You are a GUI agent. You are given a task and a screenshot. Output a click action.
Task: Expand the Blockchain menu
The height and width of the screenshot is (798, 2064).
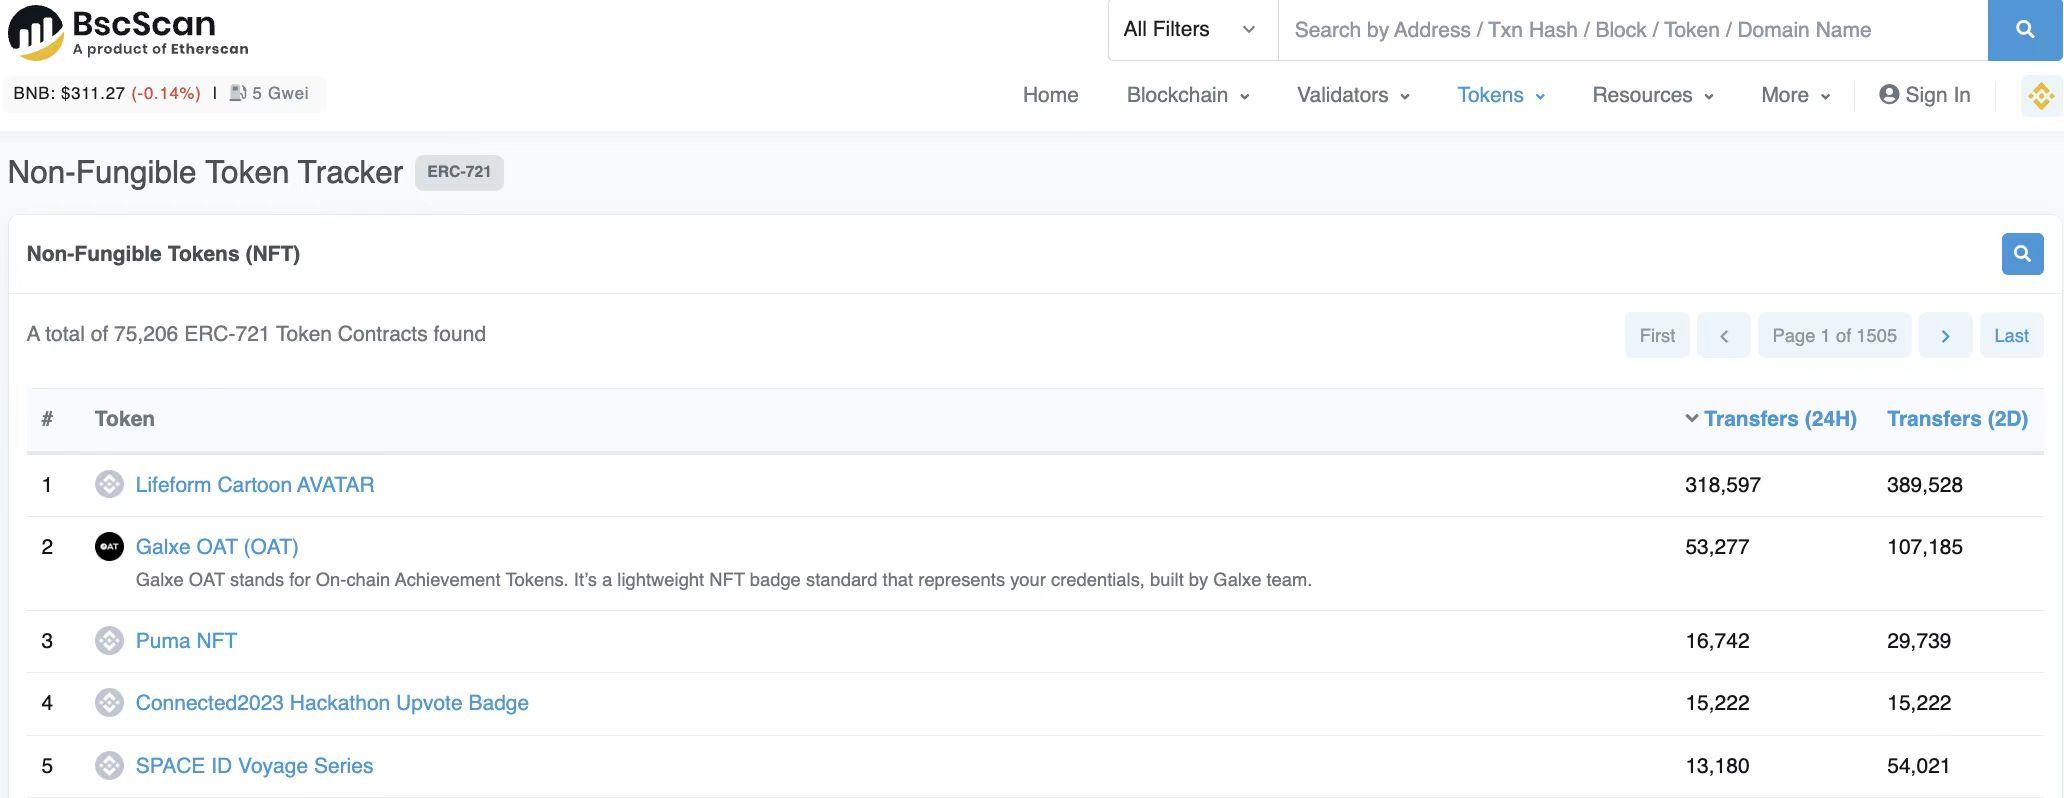(1187, 95)
